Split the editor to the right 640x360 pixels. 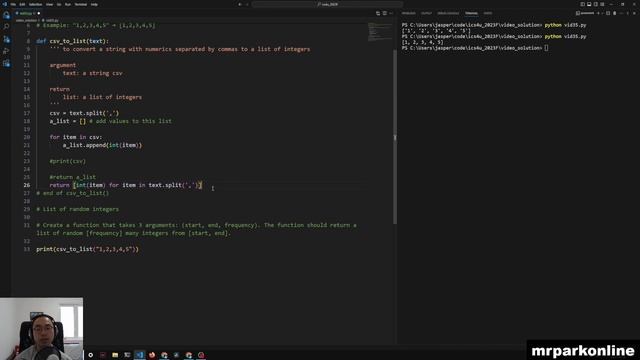384,13
